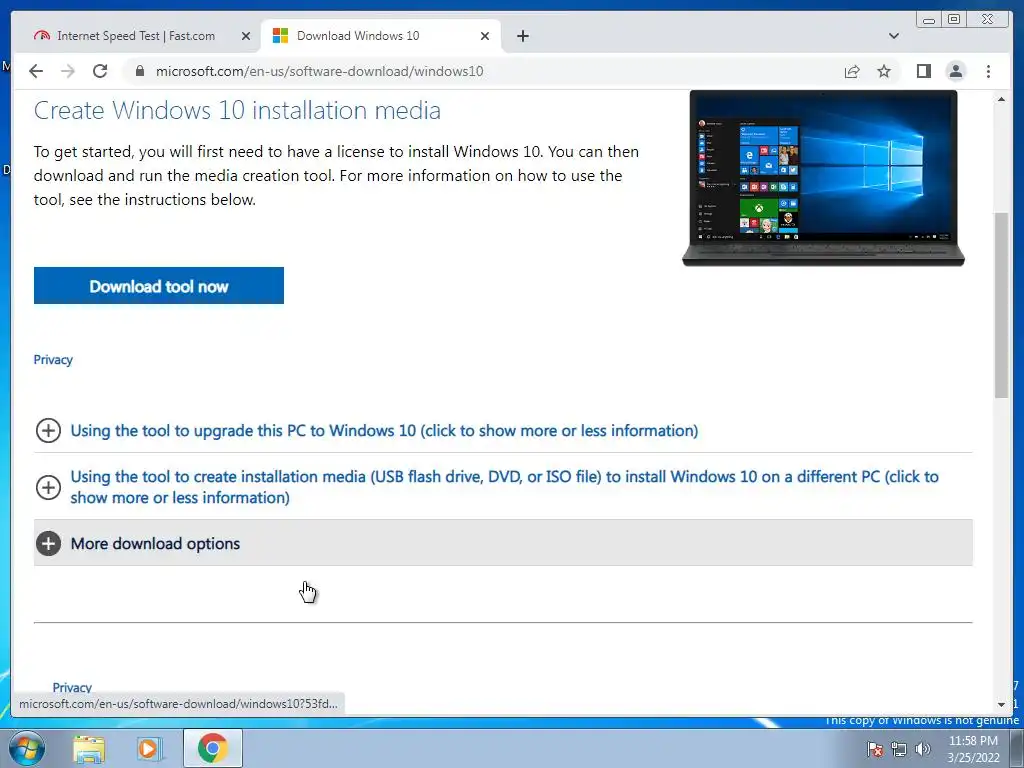1024x768 pixels.
Task: Open 'Using the tool to create installation media' link
Action: pos(504,487)
